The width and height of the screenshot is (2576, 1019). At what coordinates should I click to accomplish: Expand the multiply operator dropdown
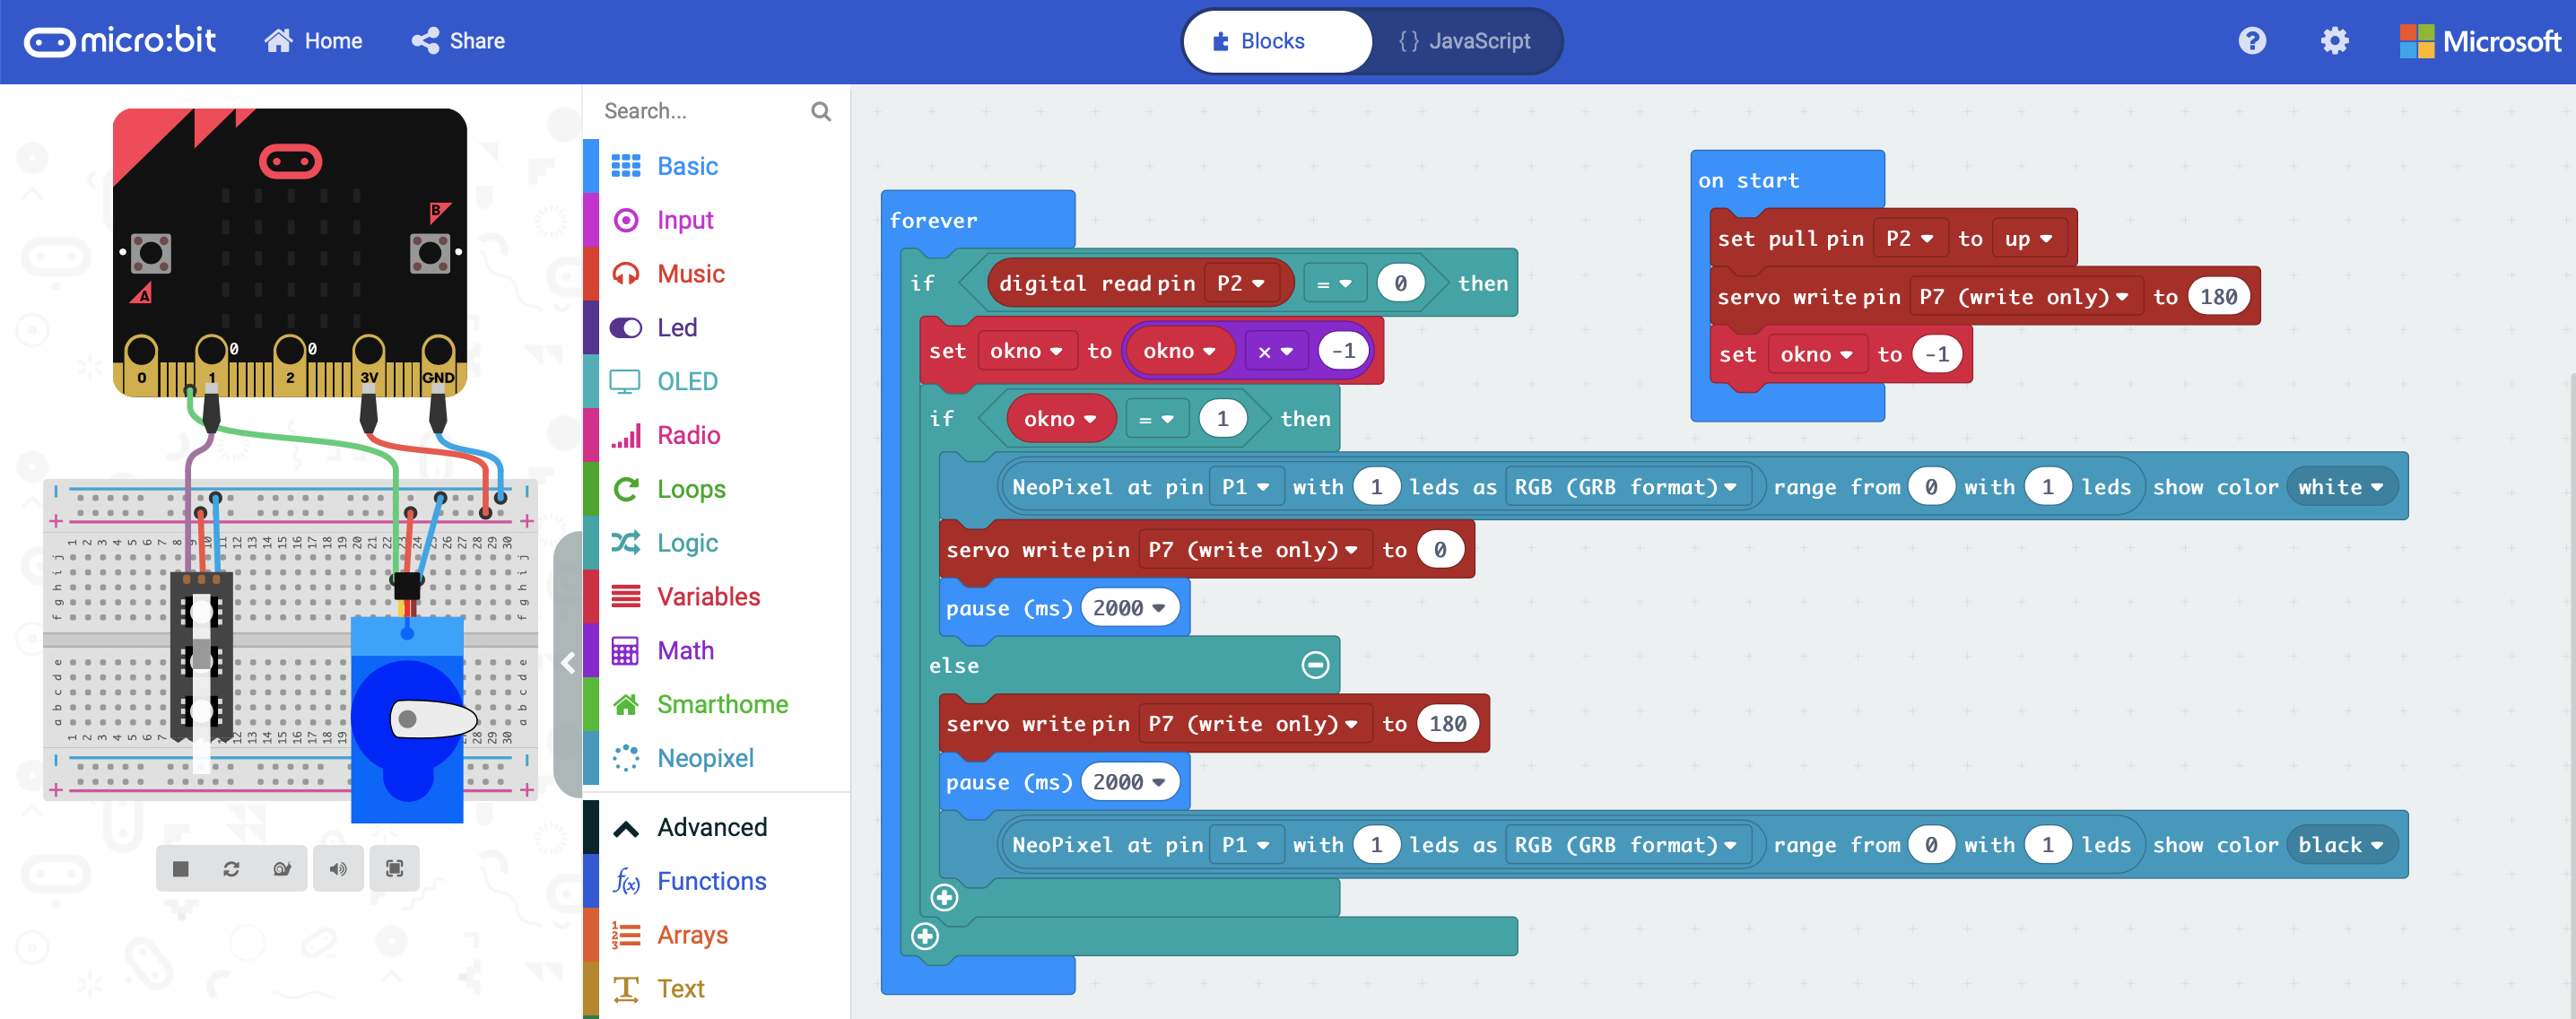1275,351
